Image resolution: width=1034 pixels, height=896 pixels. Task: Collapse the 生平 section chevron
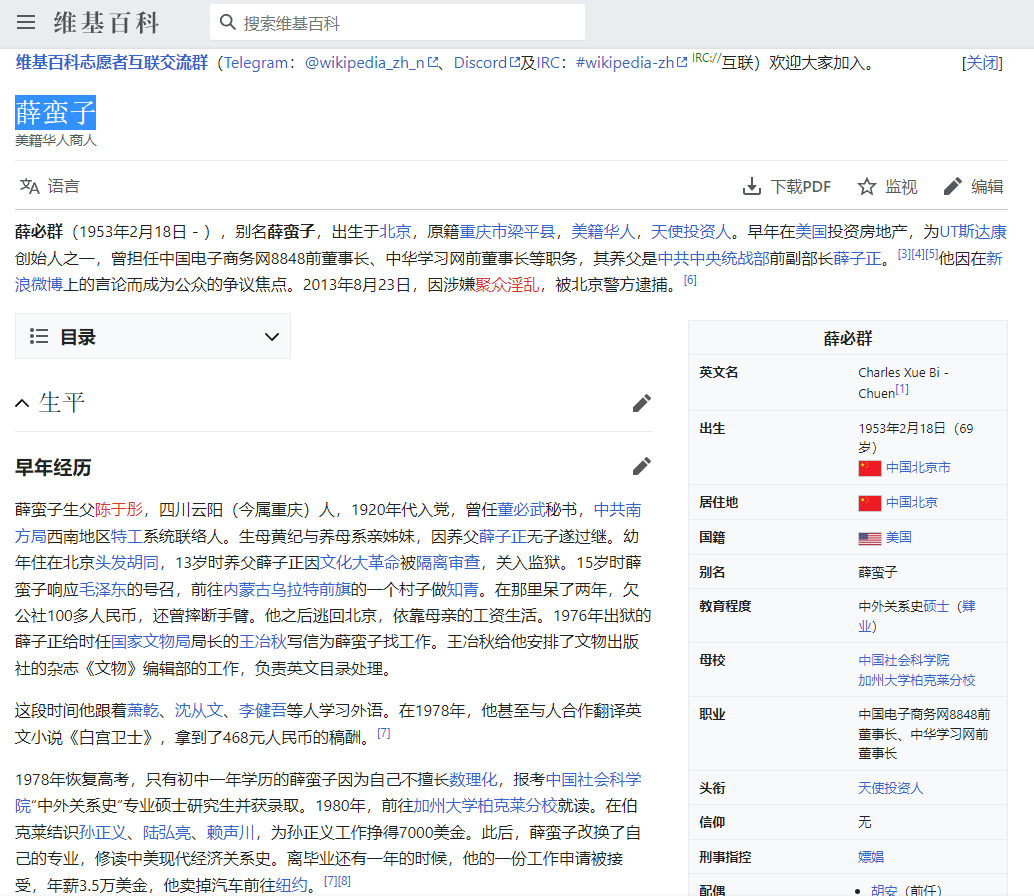click(x=22, y=403)
